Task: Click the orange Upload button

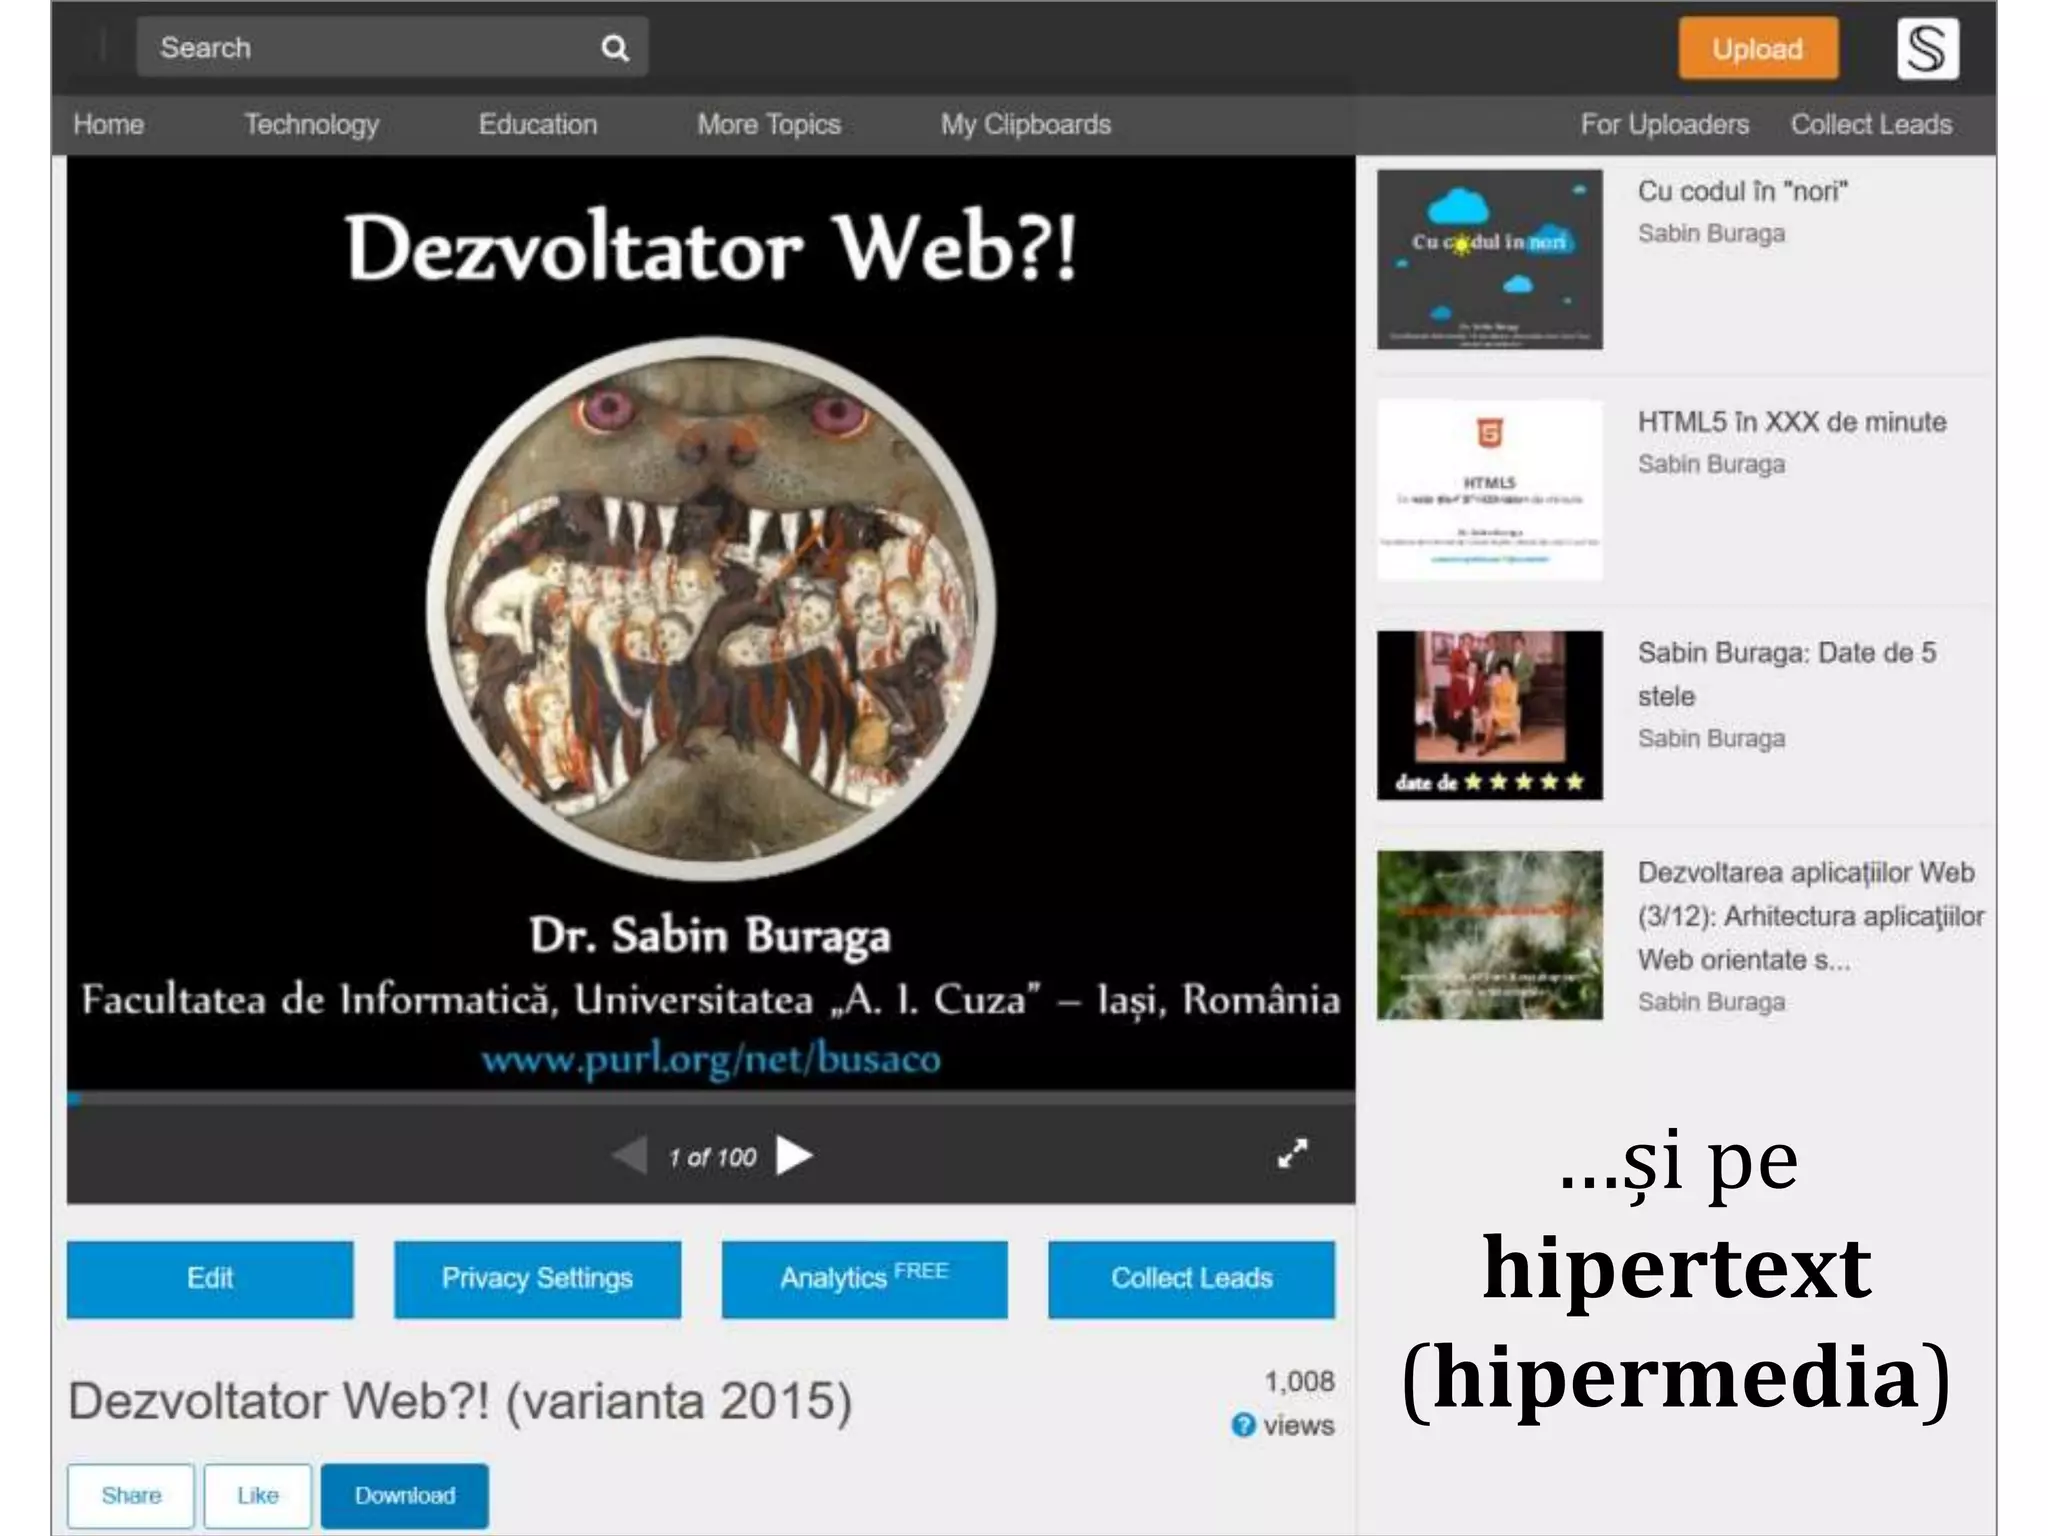Action: [1758, 48]
